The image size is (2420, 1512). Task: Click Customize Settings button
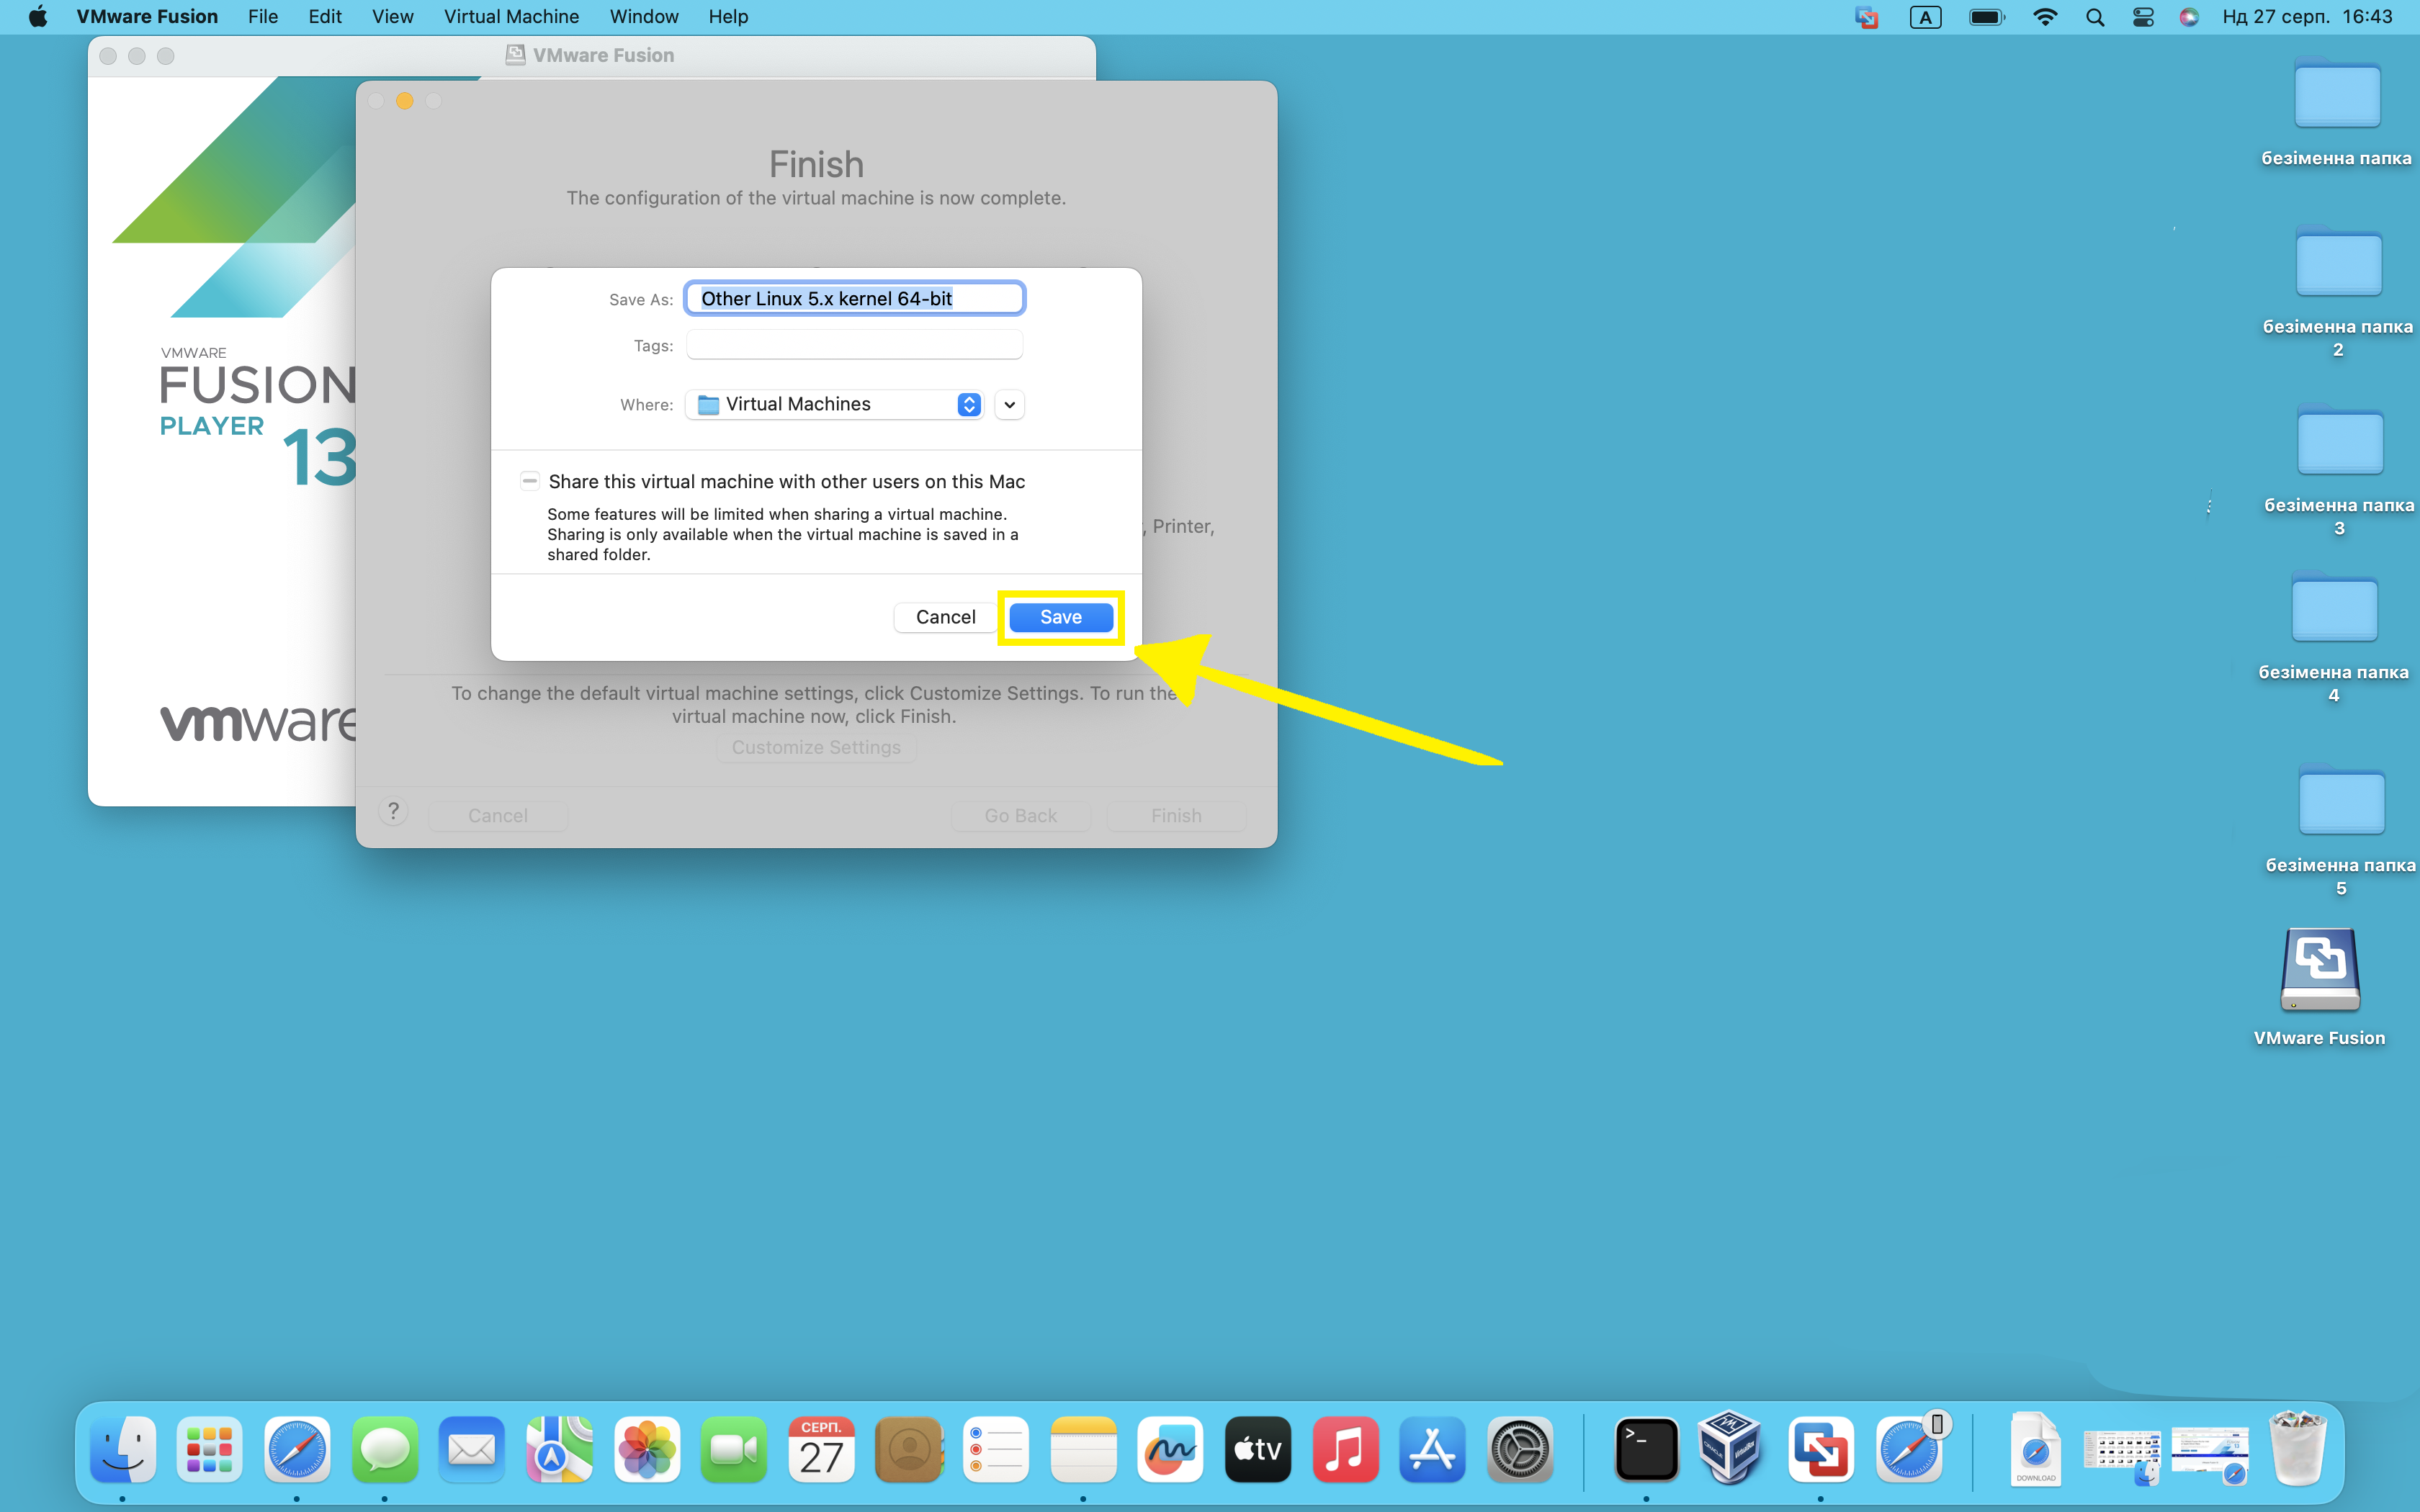(x=816, y=747)
